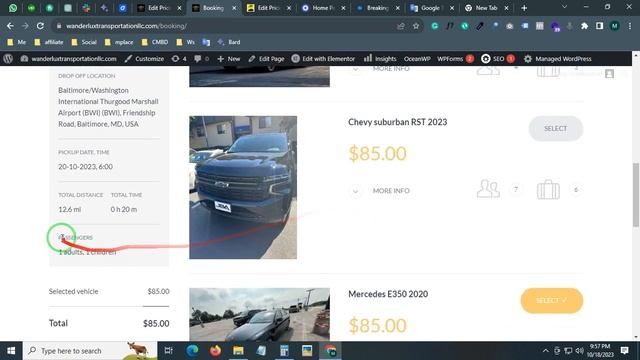Open updates counter showing 4
The width and height of the screenshot is (640, 360).
tap(179, 59)
